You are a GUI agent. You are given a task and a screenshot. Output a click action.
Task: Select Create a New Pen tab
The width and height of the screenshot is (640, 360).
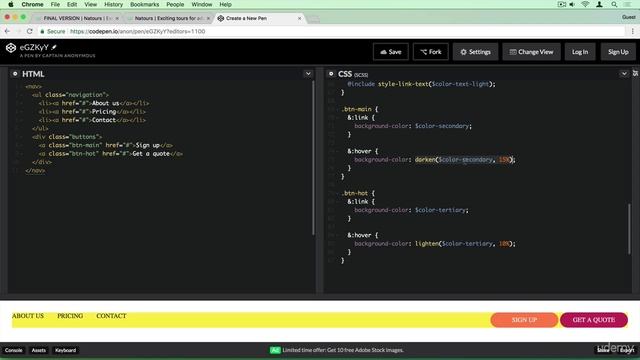[260, 18]
